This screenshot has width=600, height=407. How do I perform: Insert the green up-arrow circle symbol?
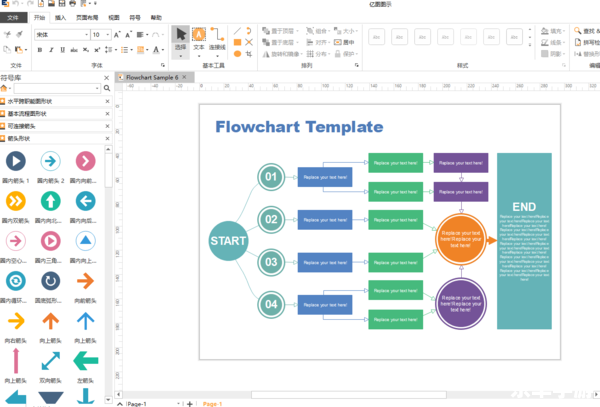51,201
